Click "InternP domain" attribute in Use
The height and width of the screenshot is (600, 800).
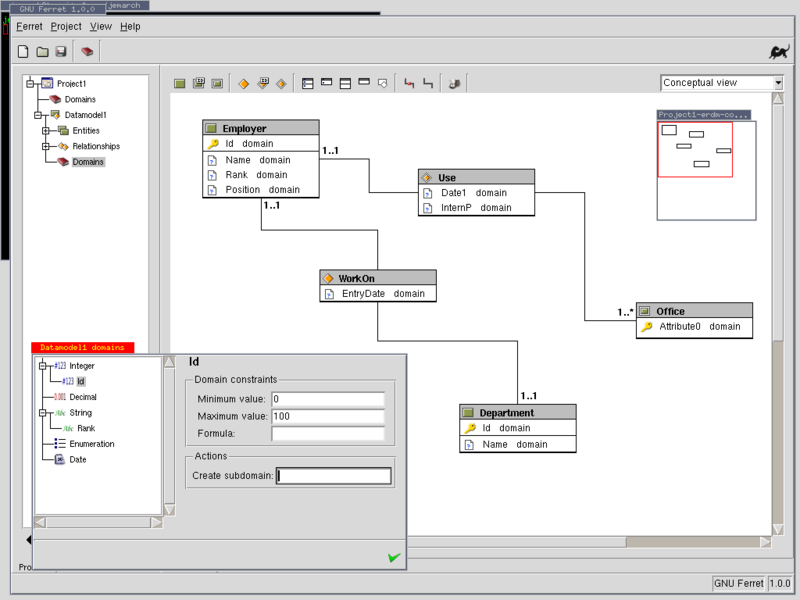click(476, 208)
